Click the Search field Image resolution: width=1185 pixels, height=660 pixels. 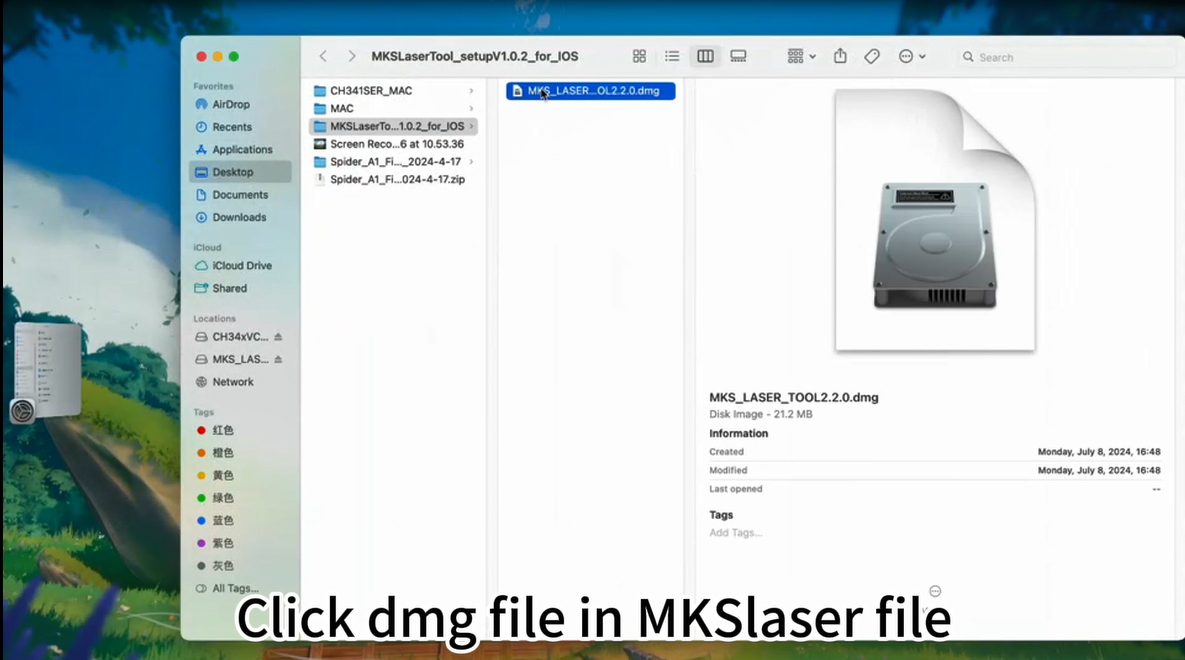(x=1067, y=57)
